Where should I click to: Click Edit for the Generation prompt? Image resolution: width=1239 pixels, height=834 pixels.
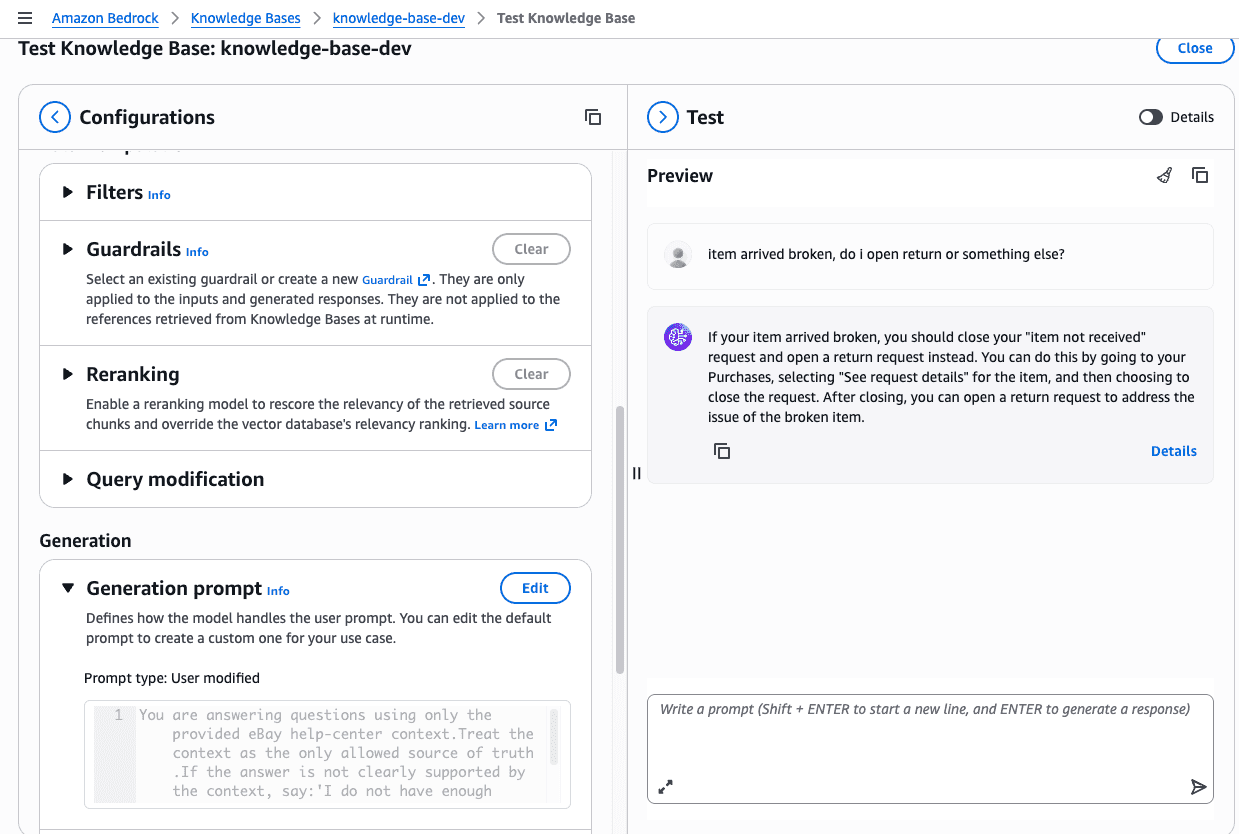click(x=535, y=588)
